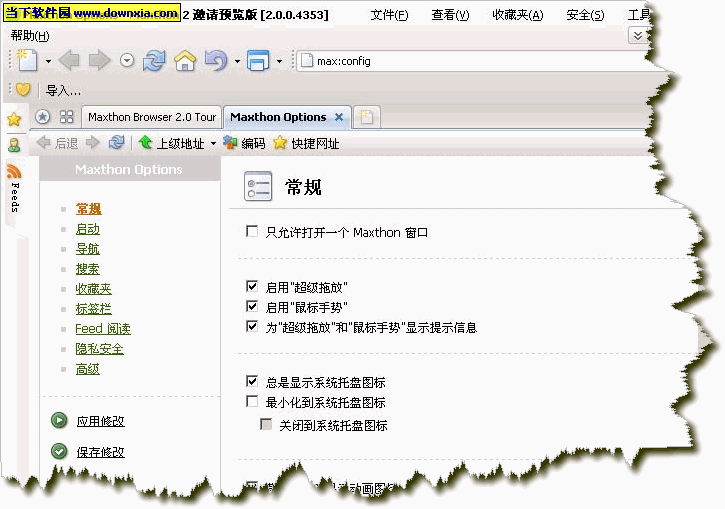Click the New Tab page icon in toolbar
The height and width of the screenshot is (509, 725).
[27, 61]
